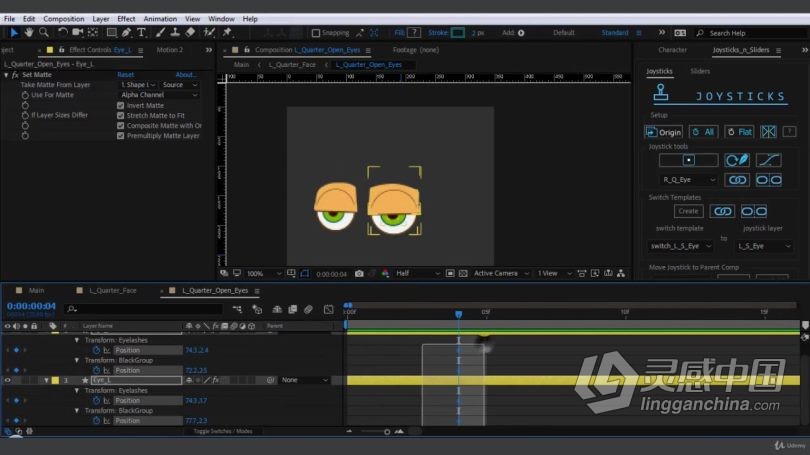The image size is (810, 455).
Task: Click the snapshot camera icon below the viewer
Action: pos(359,273)
